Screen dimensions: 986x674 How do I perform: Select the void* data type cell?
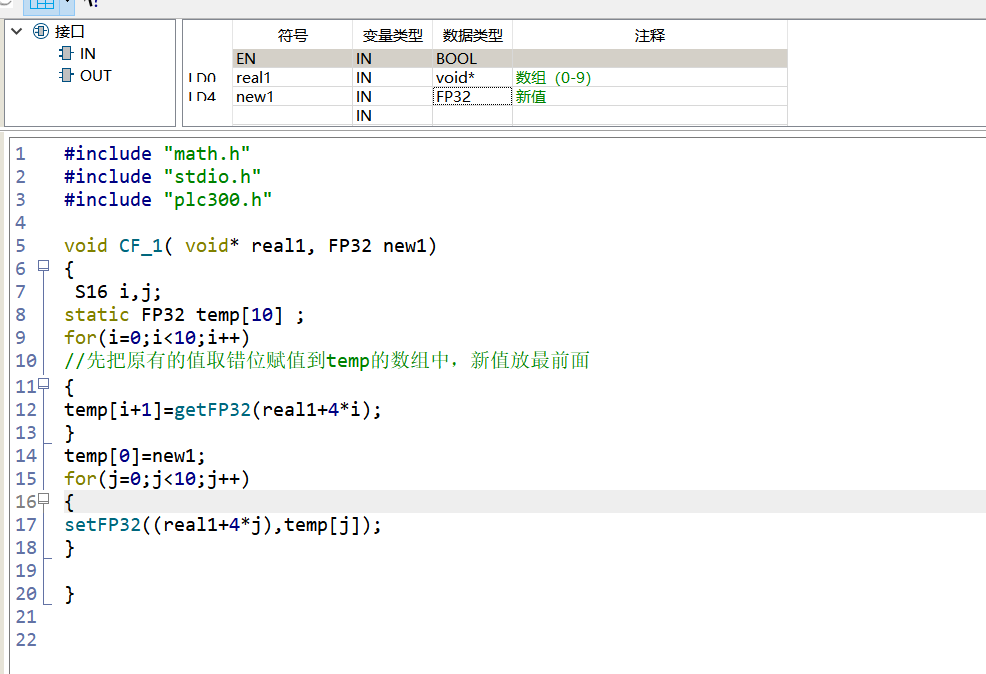click(x=472, y=77)
